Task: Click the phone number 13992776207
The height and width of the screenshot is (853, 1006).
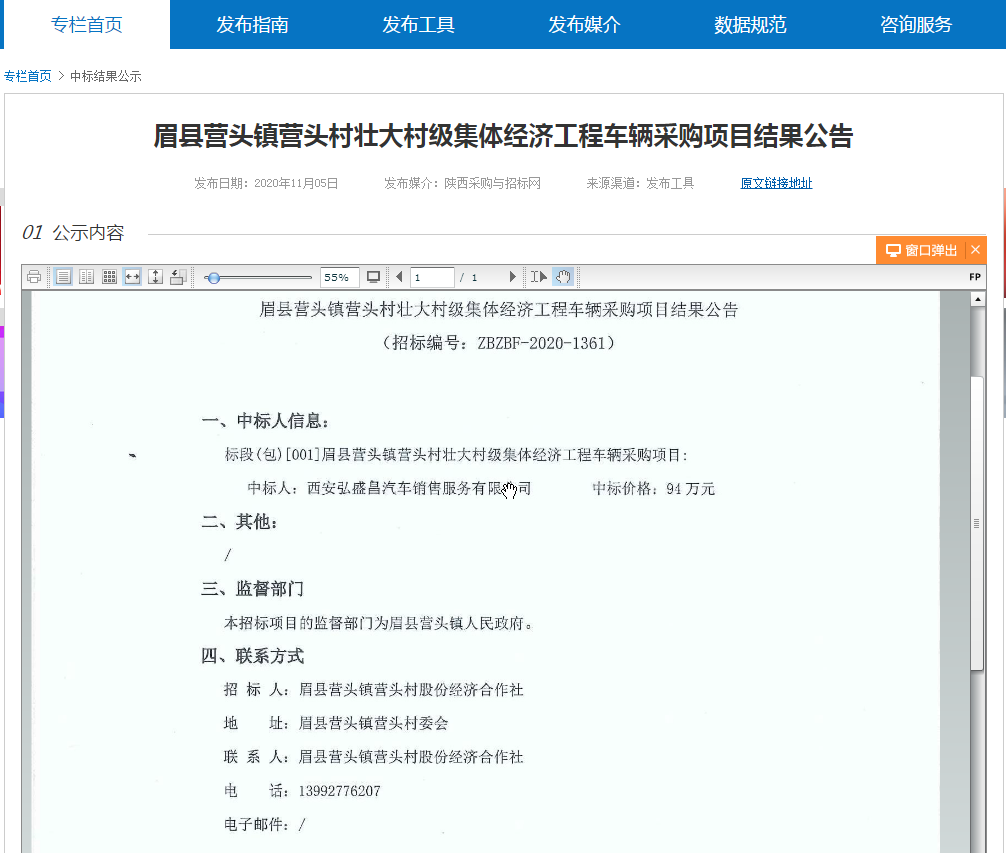Action: 339,791
